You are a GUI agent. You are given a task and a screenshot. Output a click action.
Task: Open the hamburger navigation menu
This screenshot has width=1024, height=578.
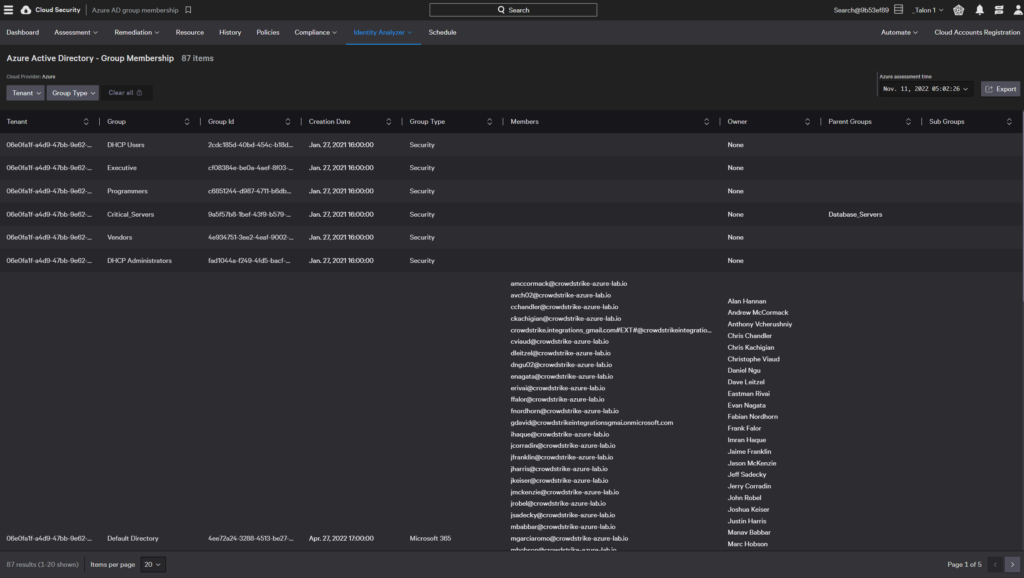click(x=8, y=10)
